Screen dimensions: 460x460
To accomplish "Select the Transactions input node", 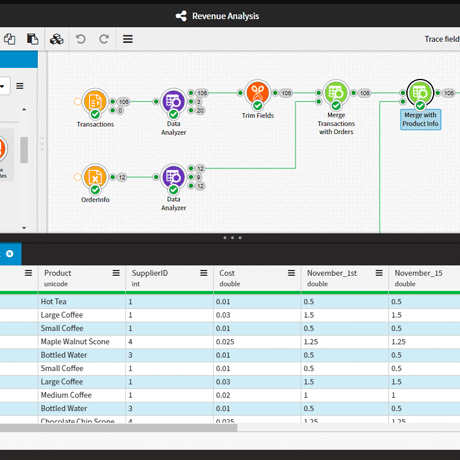I will pyautogui.click(x=95, y=101).
